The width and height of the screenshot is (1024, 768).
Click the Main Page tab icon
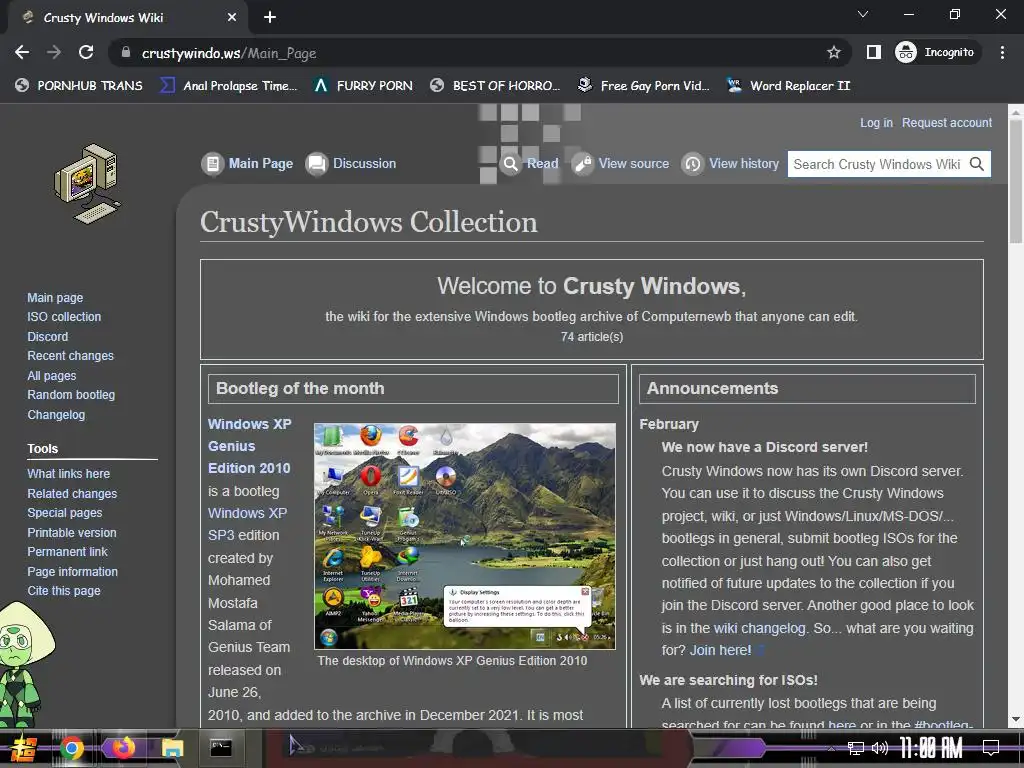click(212, 163)
